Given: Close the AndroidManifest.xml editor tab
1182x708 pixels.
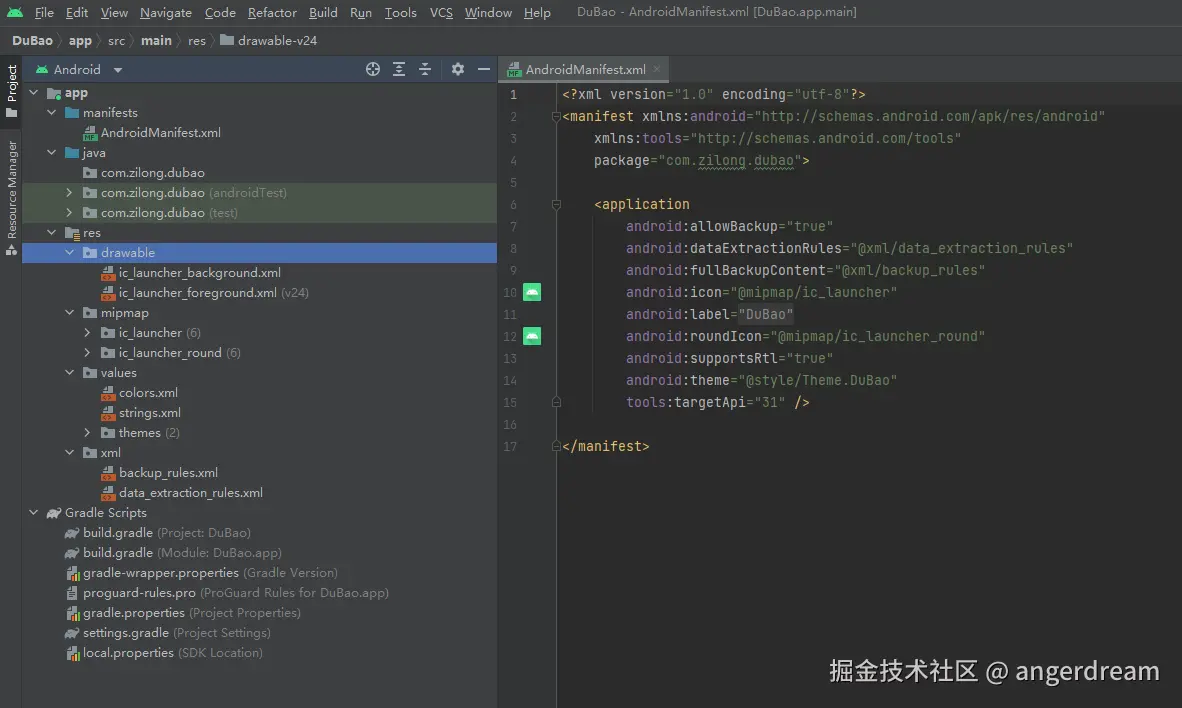Looking at the screenshot, I should pyautogui.click(x=657, y=69).
